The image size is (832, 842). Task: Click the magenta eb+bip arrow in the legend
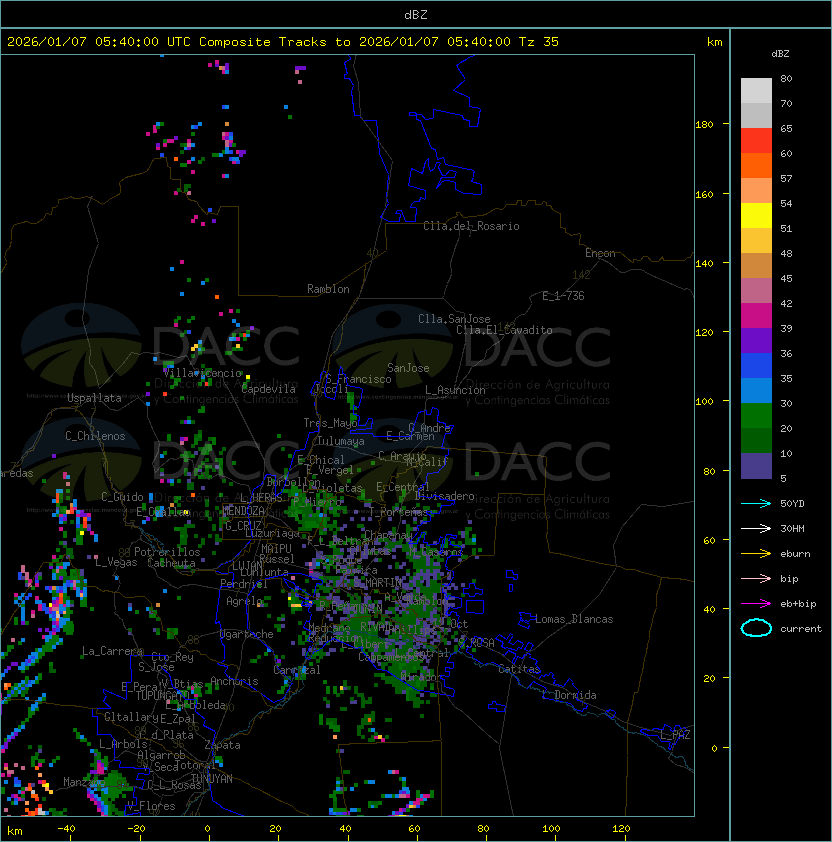click(756, 604)
